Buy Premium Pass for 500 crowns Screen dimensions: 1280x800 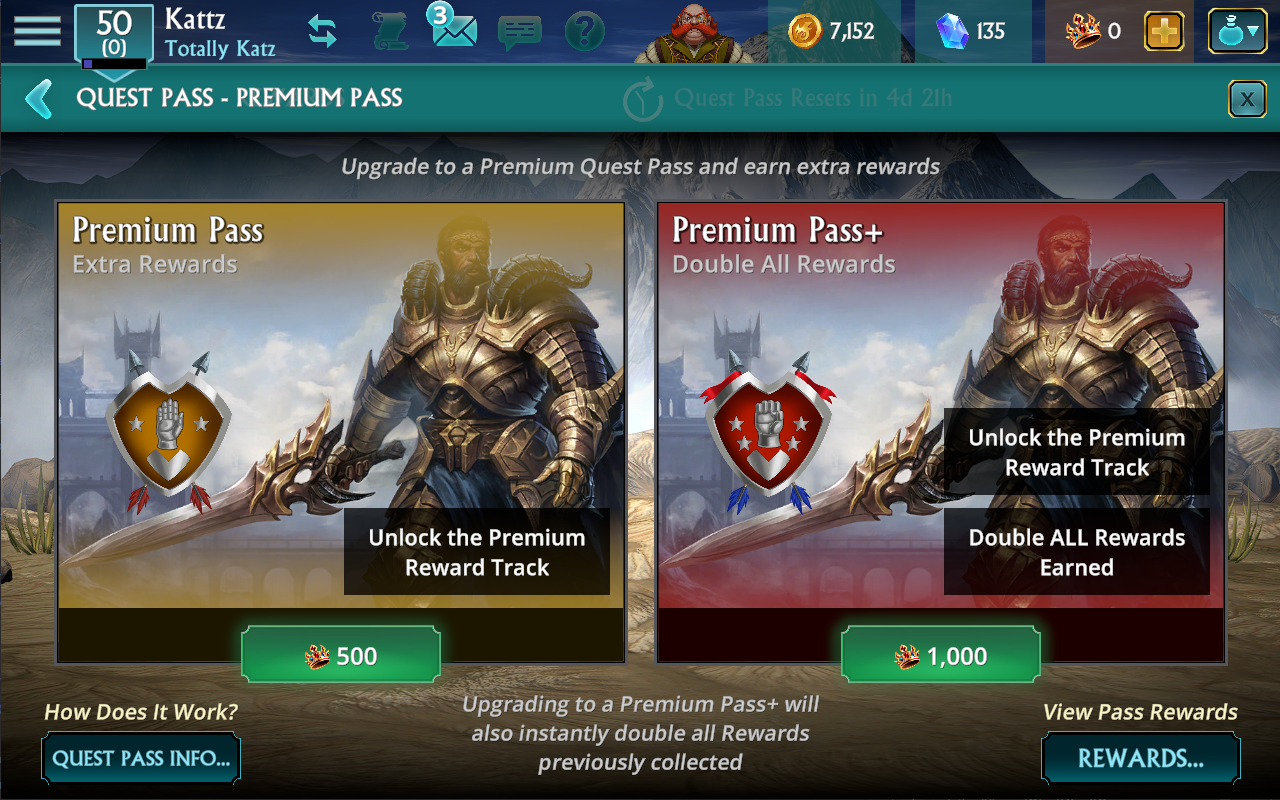pos(341,656)
